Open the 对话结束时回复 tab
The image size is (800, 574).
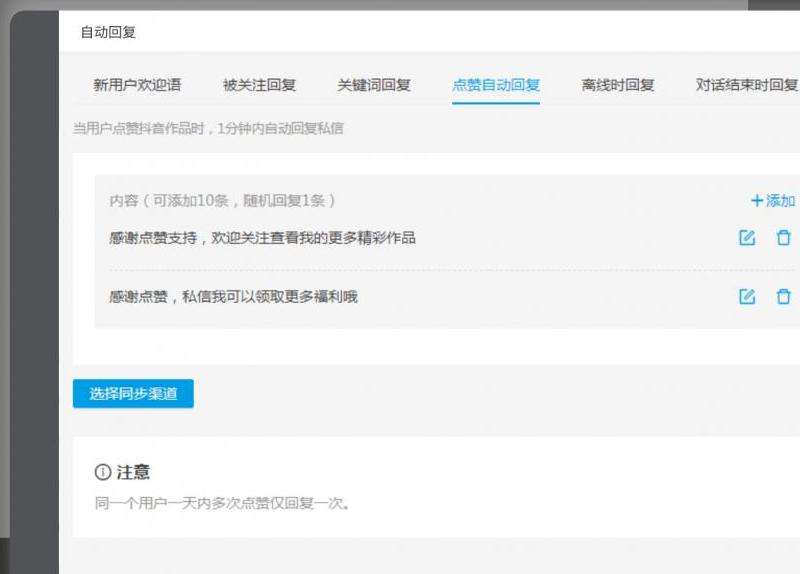(x=746, y=85)
